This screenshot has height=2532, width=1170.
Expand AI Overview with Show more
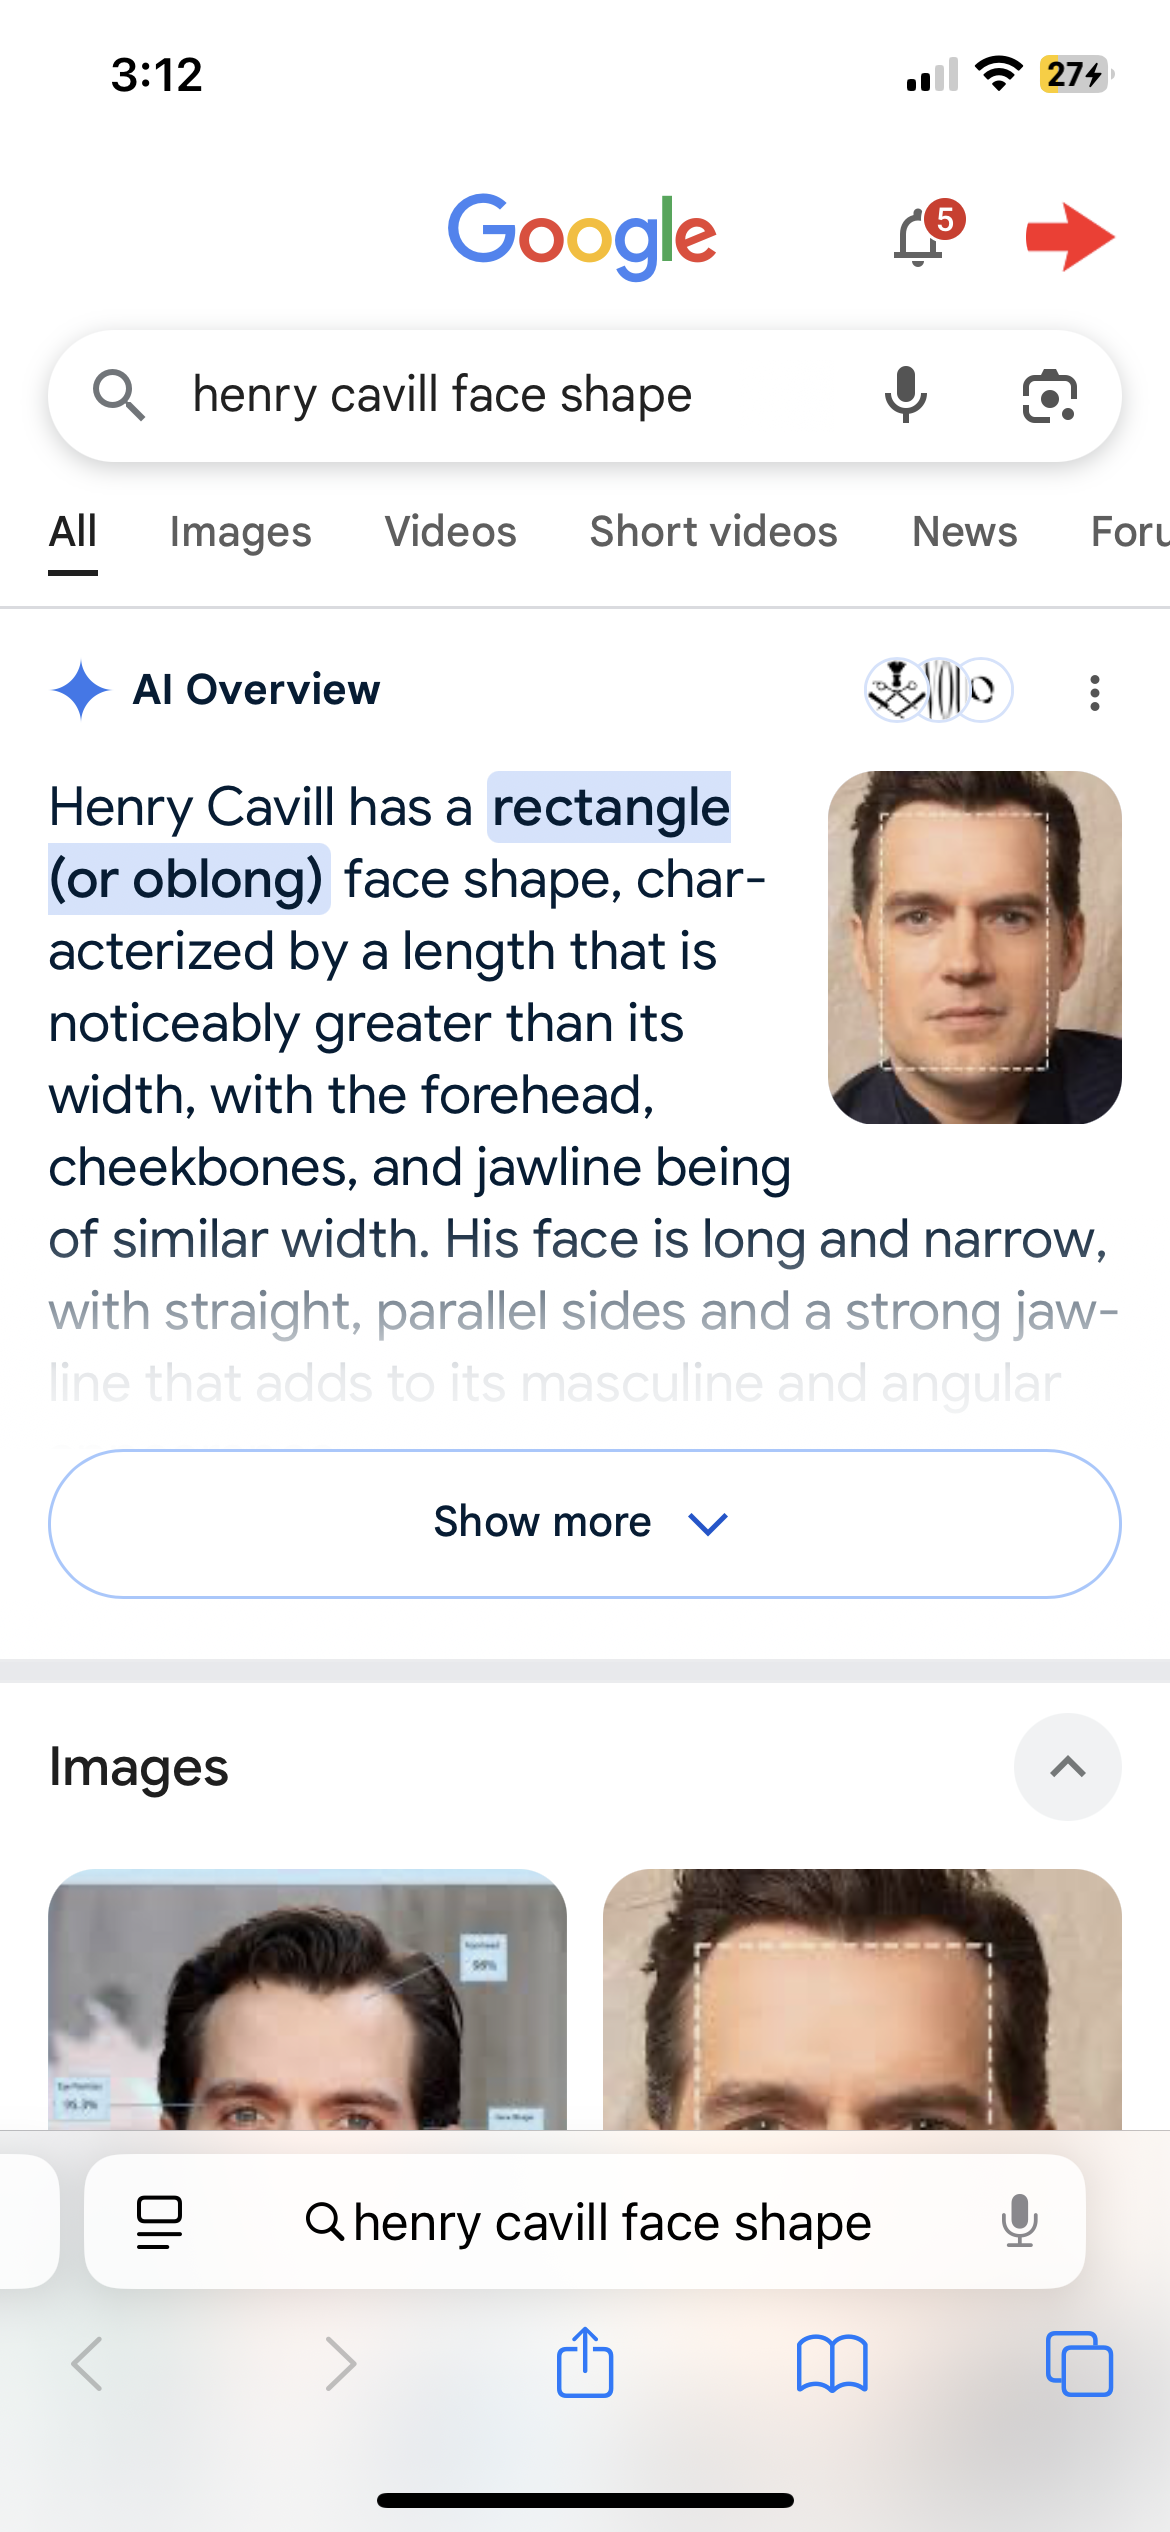(x=585, y=1523)
